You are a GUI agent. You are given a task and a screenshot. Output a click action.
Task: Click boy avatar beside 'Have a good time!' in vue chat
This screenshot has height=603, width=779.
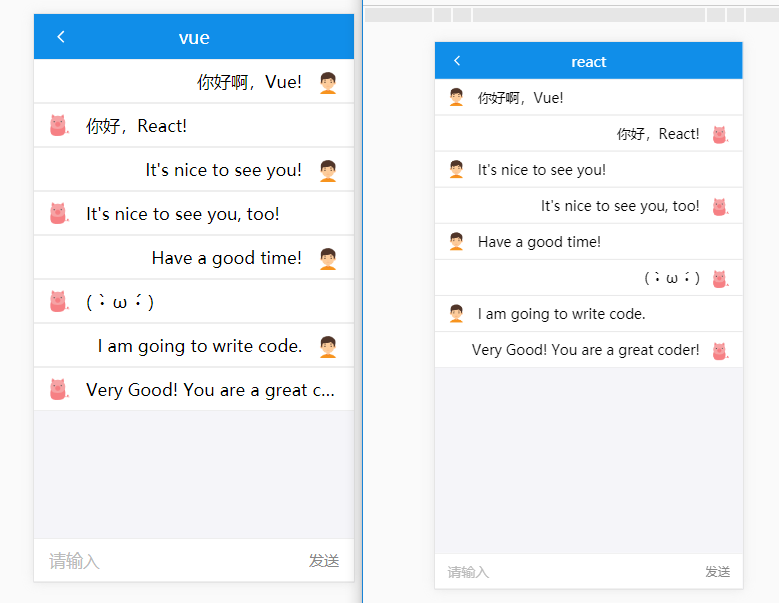(328, 258)
